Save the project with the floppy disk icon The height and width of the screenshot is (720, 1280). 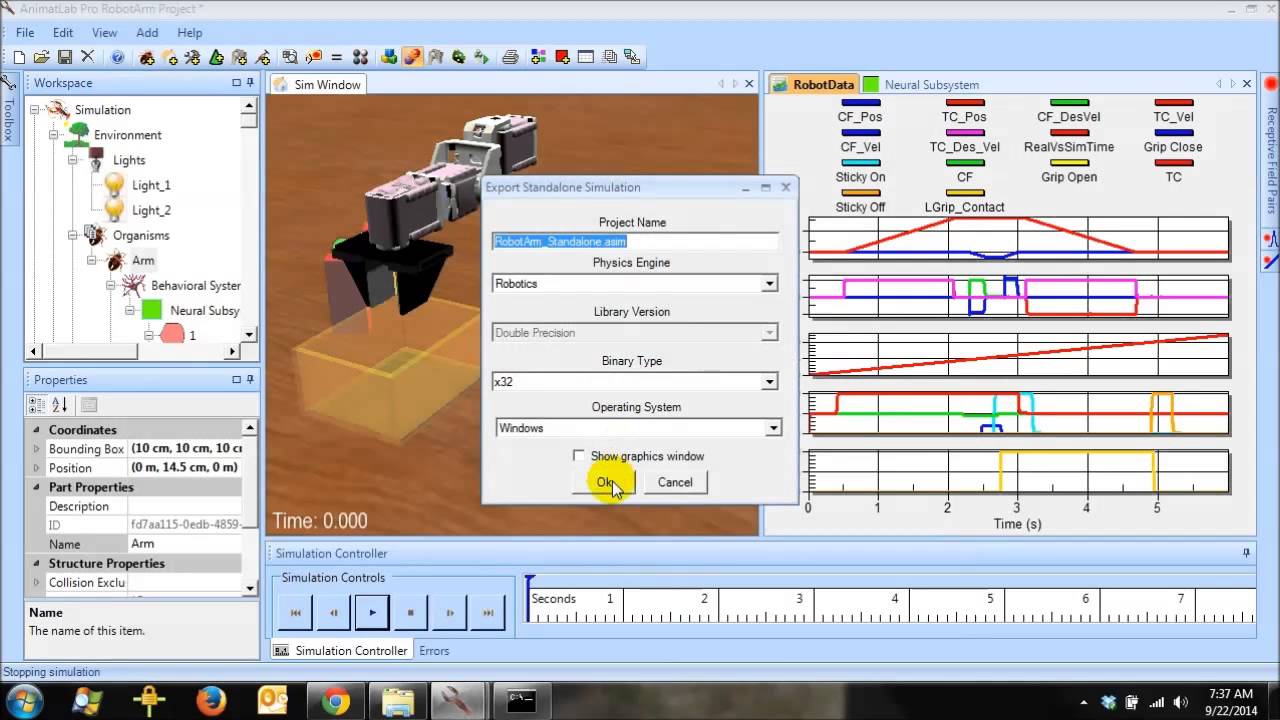coord(65,58)
